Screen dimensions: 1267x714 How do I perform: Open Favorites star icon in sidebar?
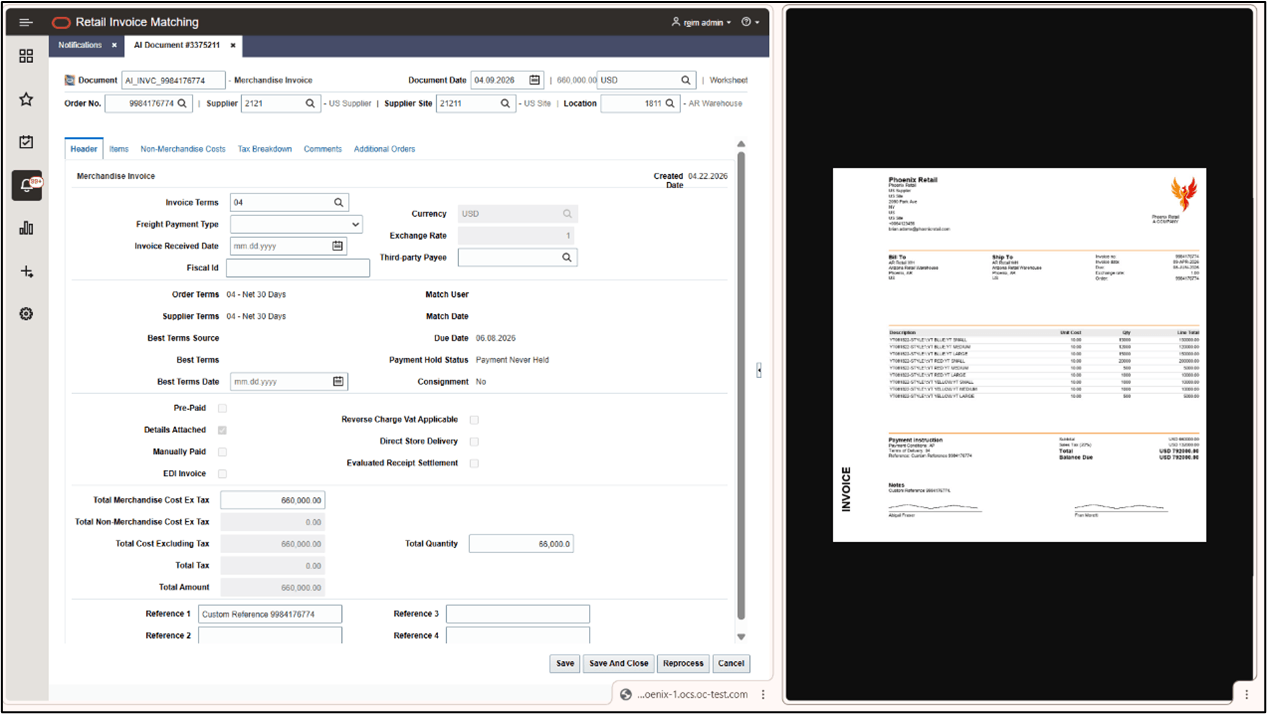pyautogui.click(x=26, y=99)
